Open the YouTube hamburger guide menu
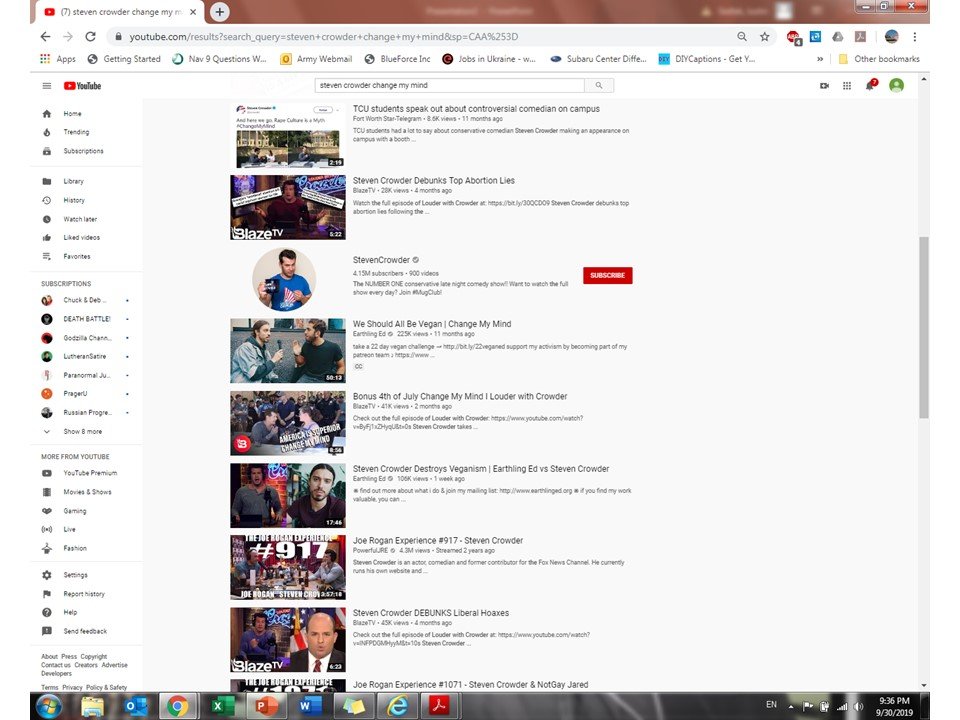The image size is (960, 720). click(x=47, y=86)
